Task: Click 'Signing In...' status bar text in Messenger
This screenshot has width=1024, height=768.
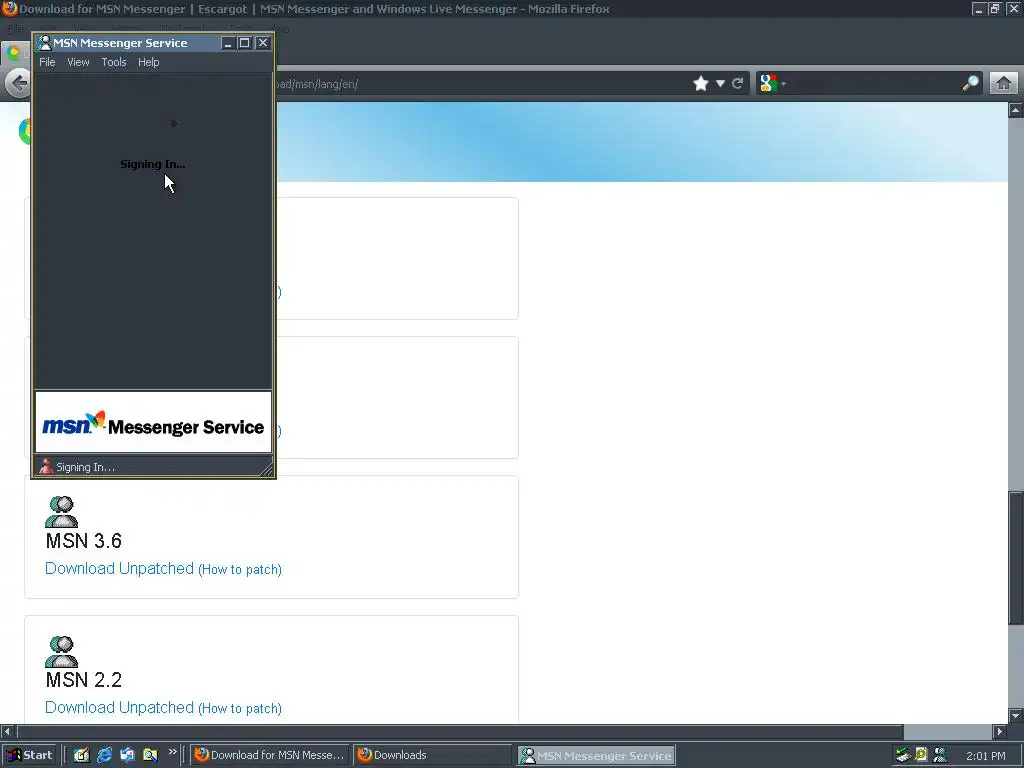Action: (86, 467)
